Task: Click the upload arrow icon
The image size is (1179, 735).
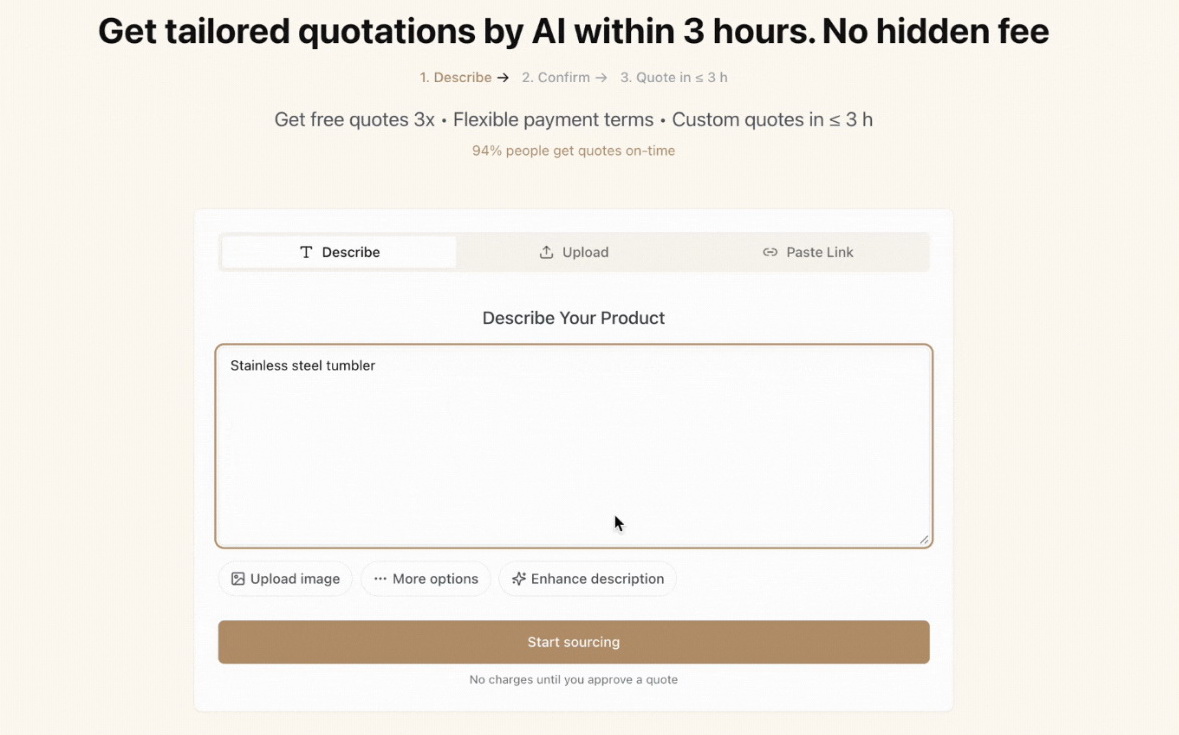Action: tap(547, 253)
